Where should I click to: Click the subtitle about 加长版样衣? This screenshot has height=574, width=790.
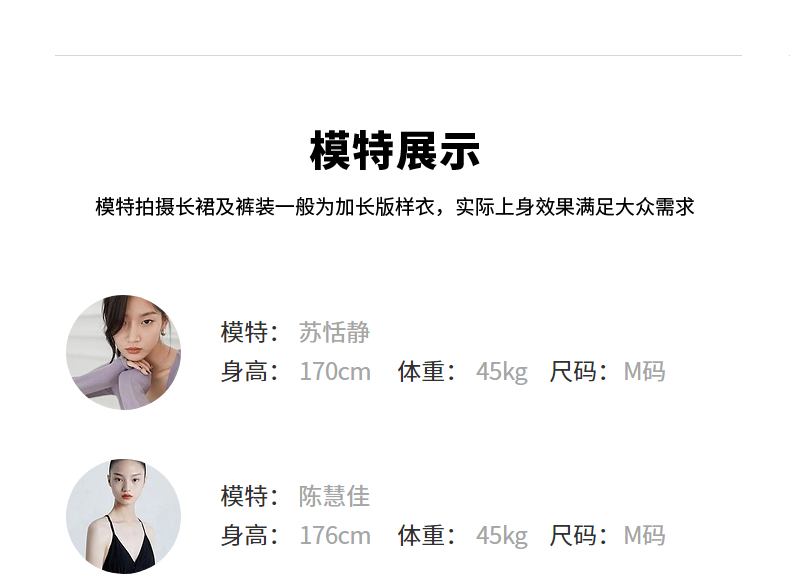394,207
